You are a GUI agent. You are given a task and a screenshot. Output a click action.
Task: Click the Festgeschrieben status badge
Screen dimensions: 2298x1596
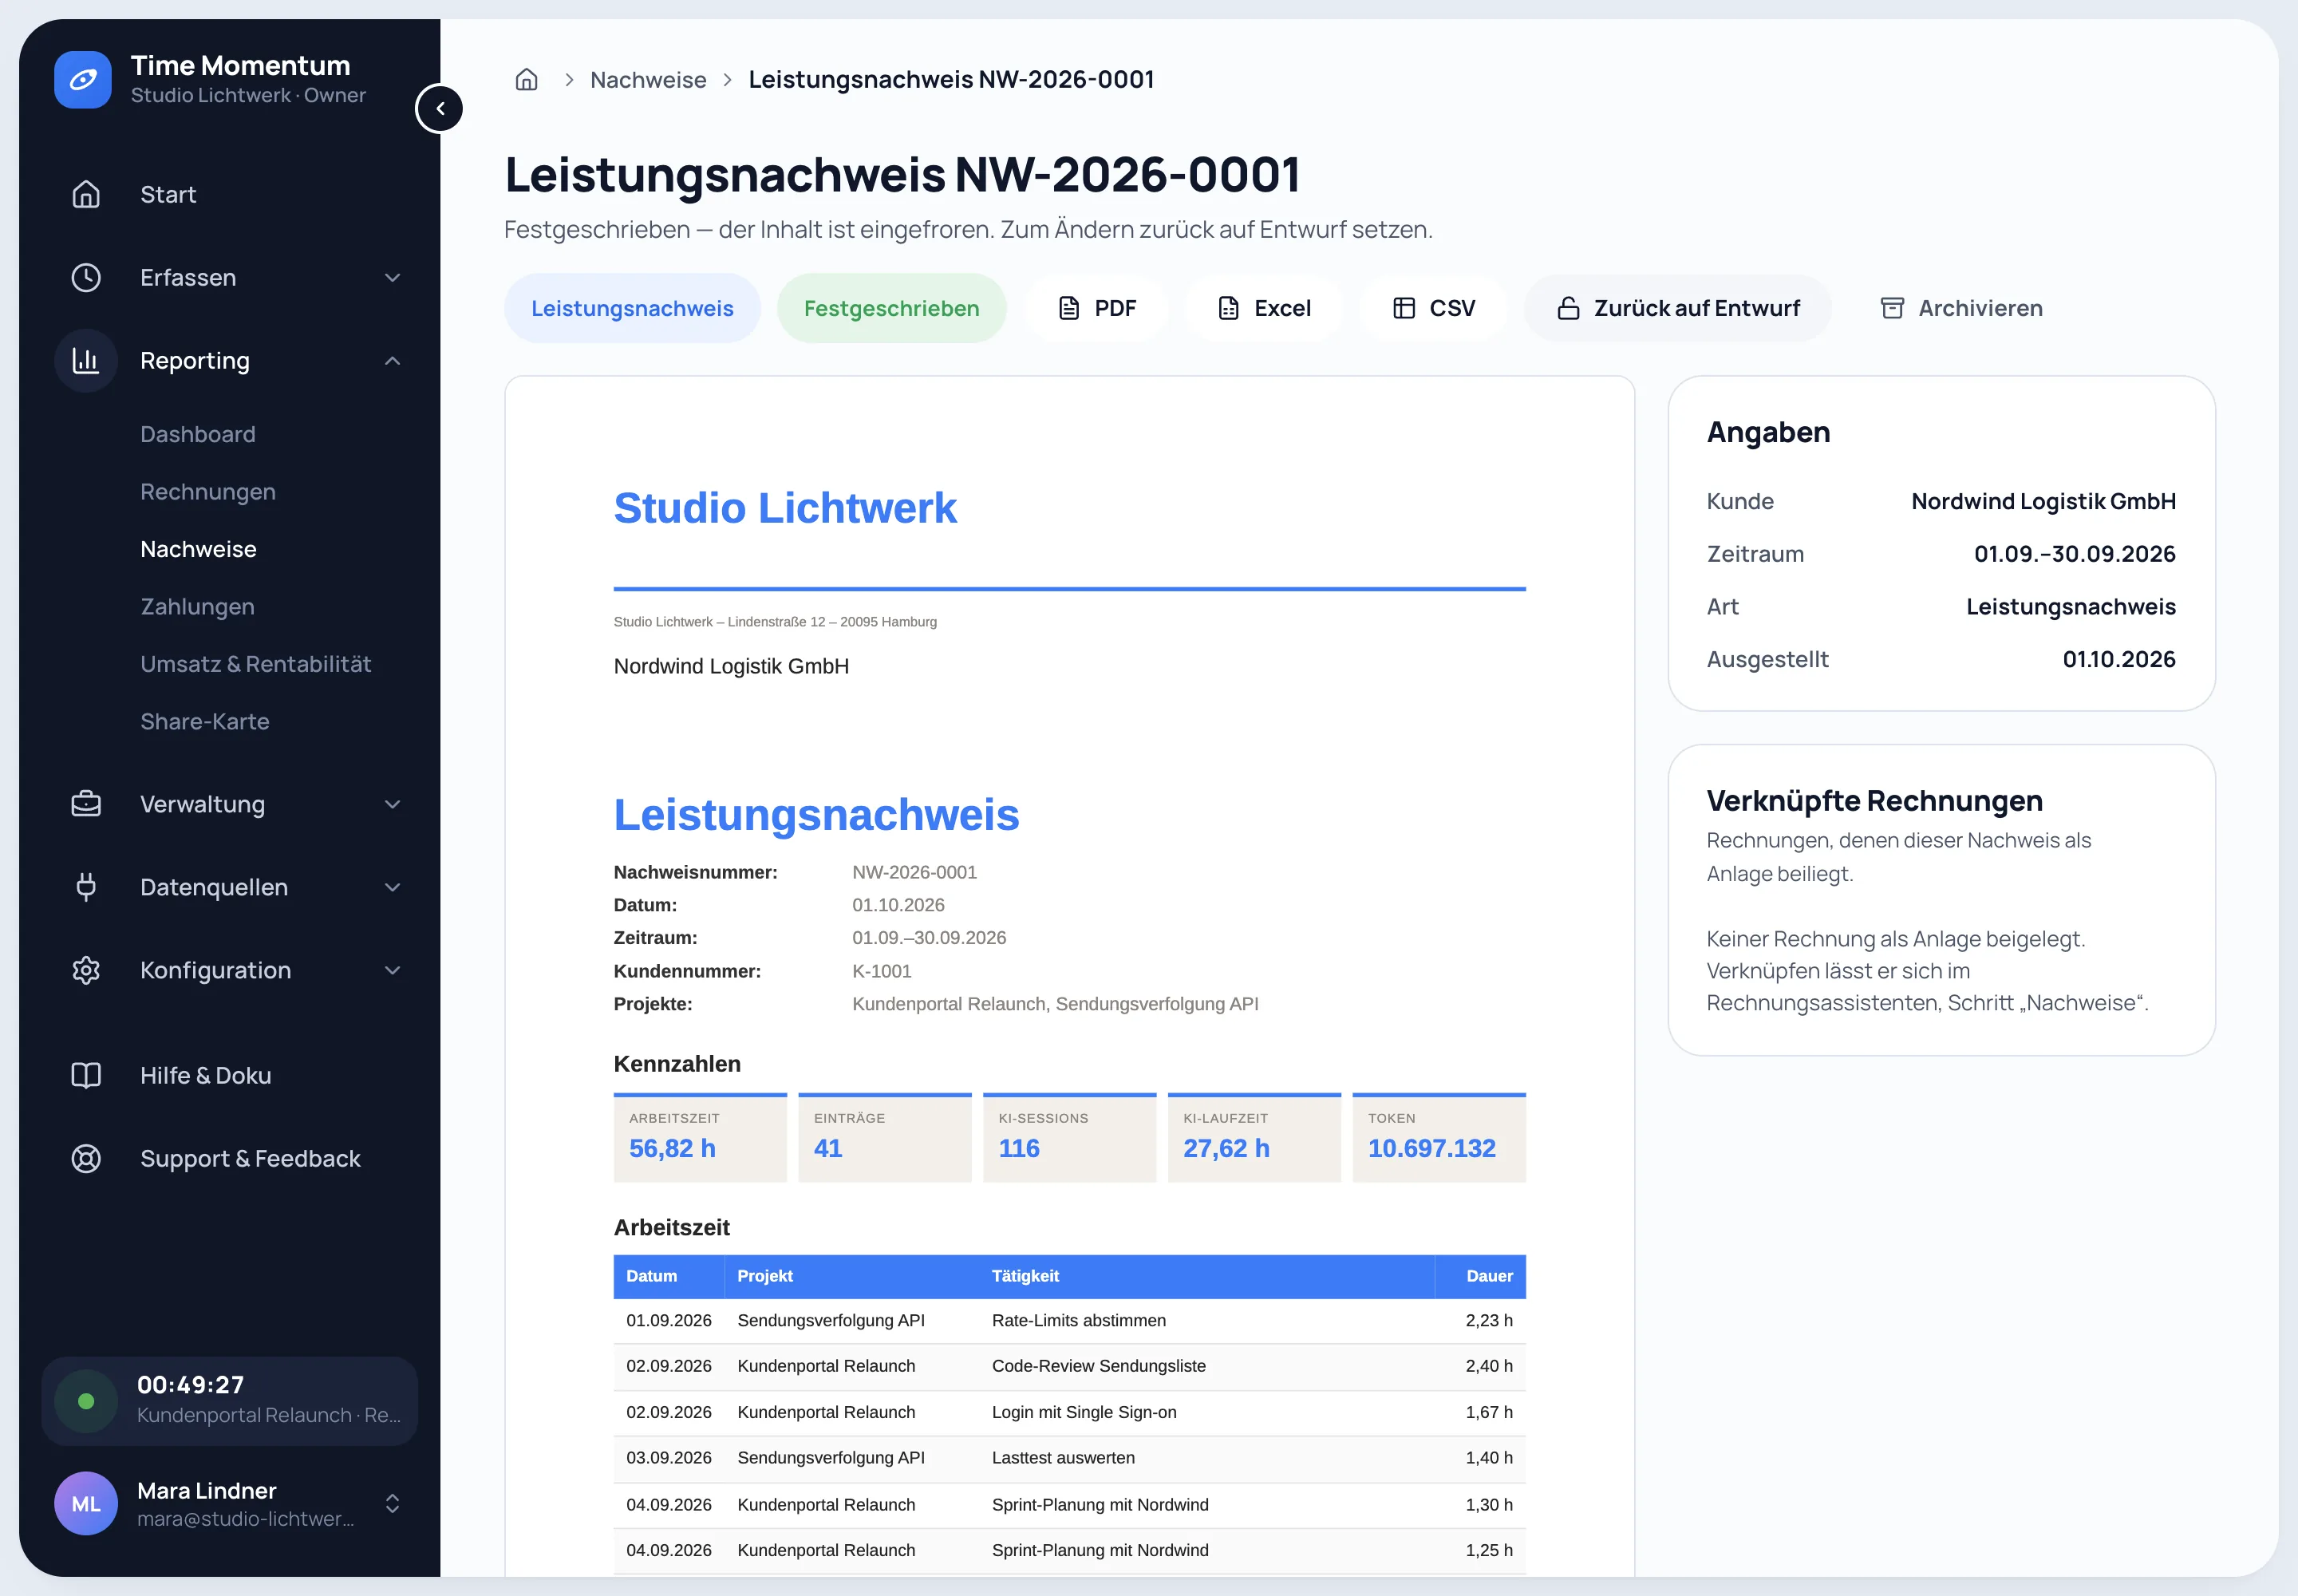891,308
